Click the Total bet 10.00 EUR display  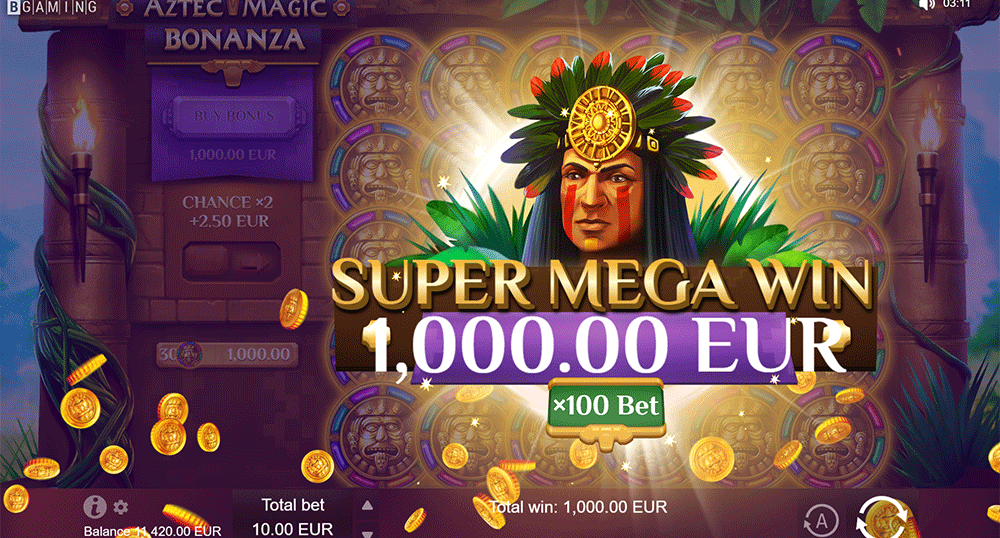point(293,517)
